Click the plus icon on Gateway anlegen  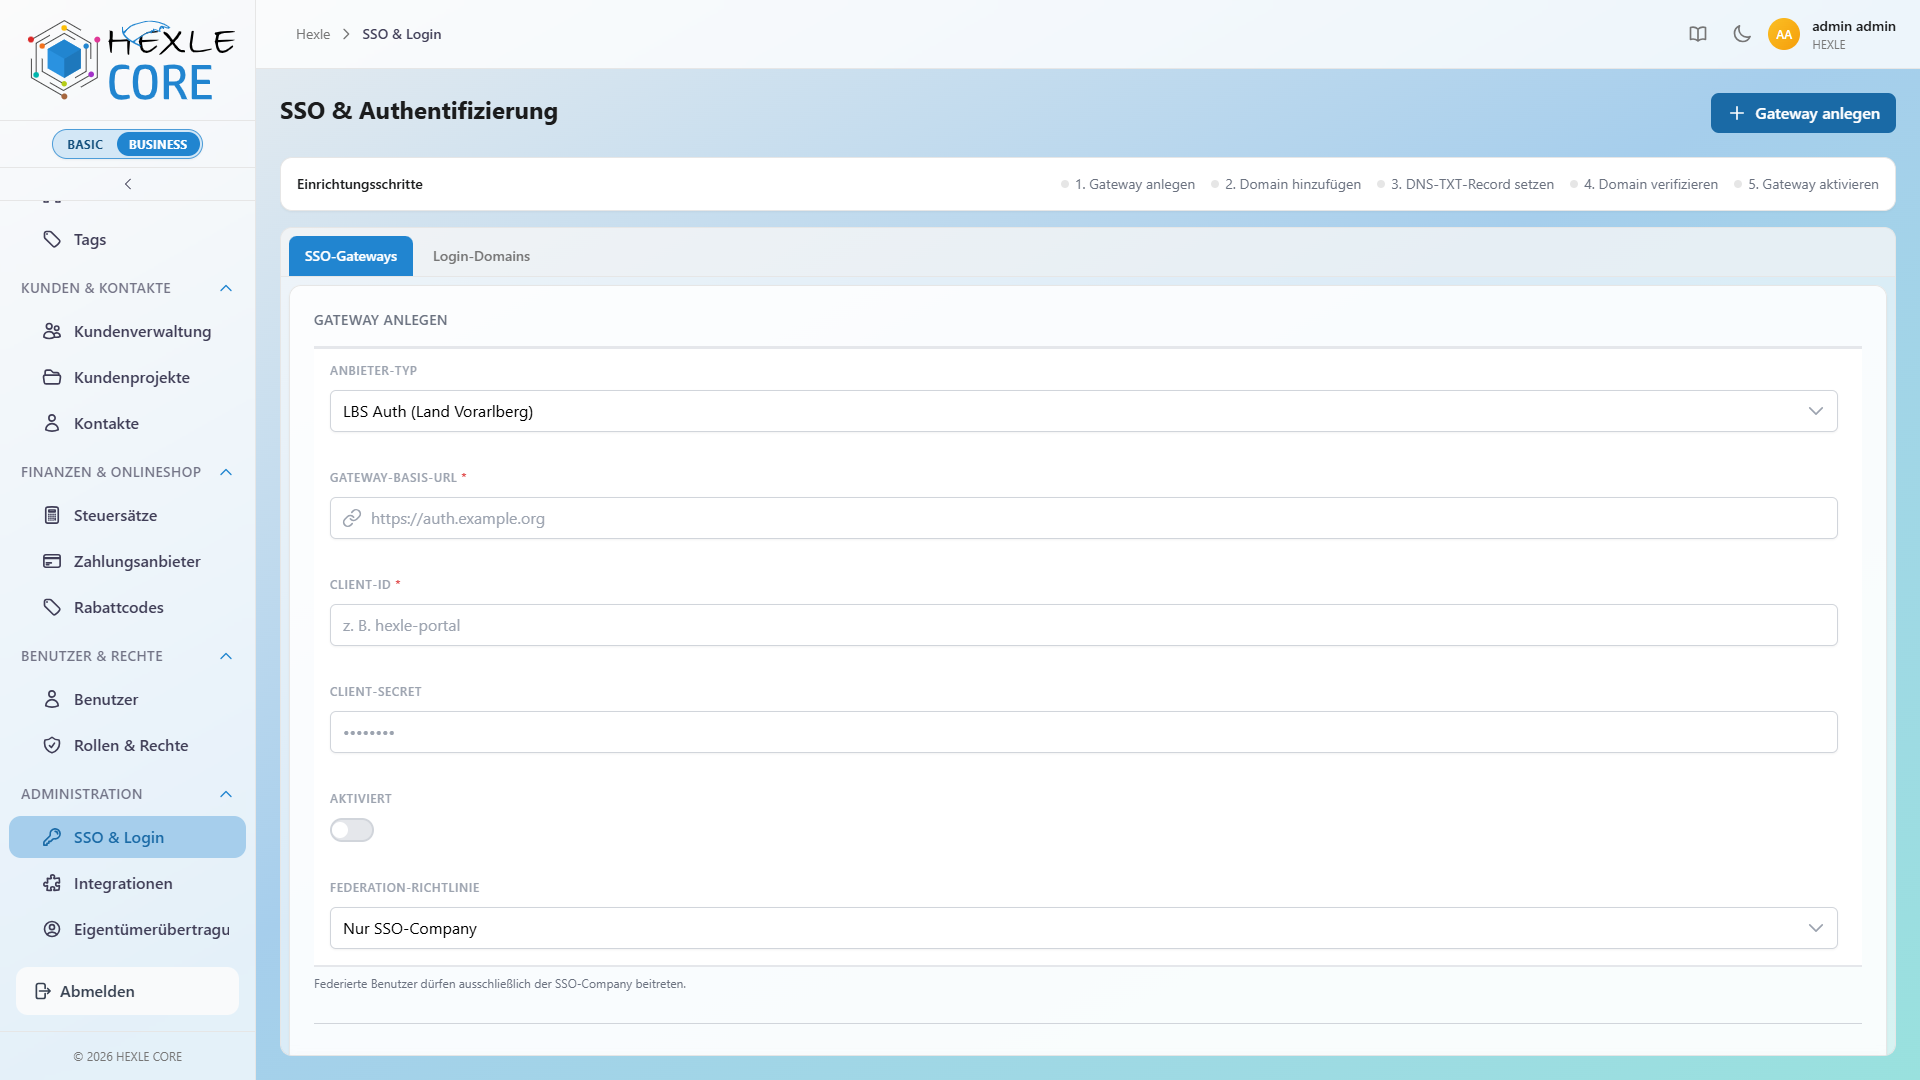1737,113
